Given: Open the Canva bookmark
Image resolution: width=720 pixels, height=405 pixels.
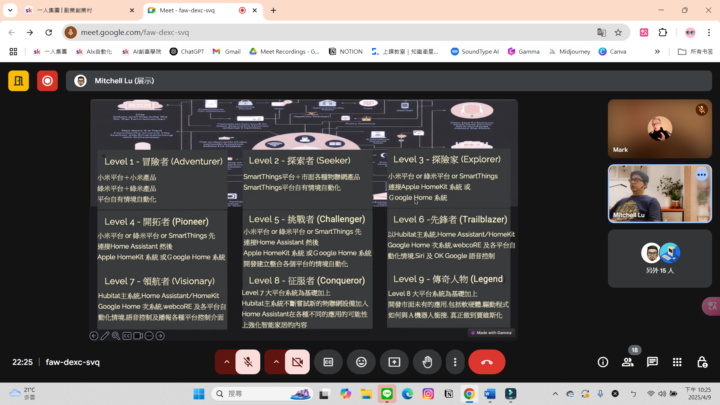Looking at the screenshot, I should (613, 51).
